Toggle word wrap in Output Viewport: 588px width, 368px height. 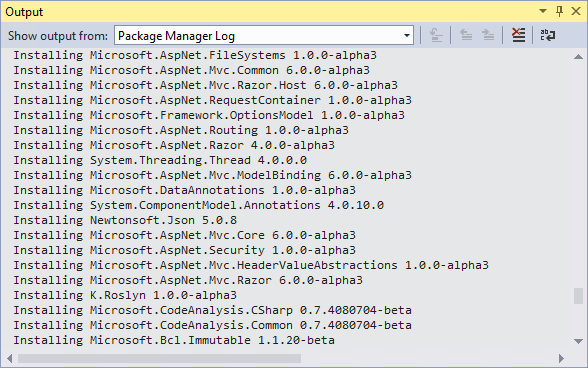548,35
